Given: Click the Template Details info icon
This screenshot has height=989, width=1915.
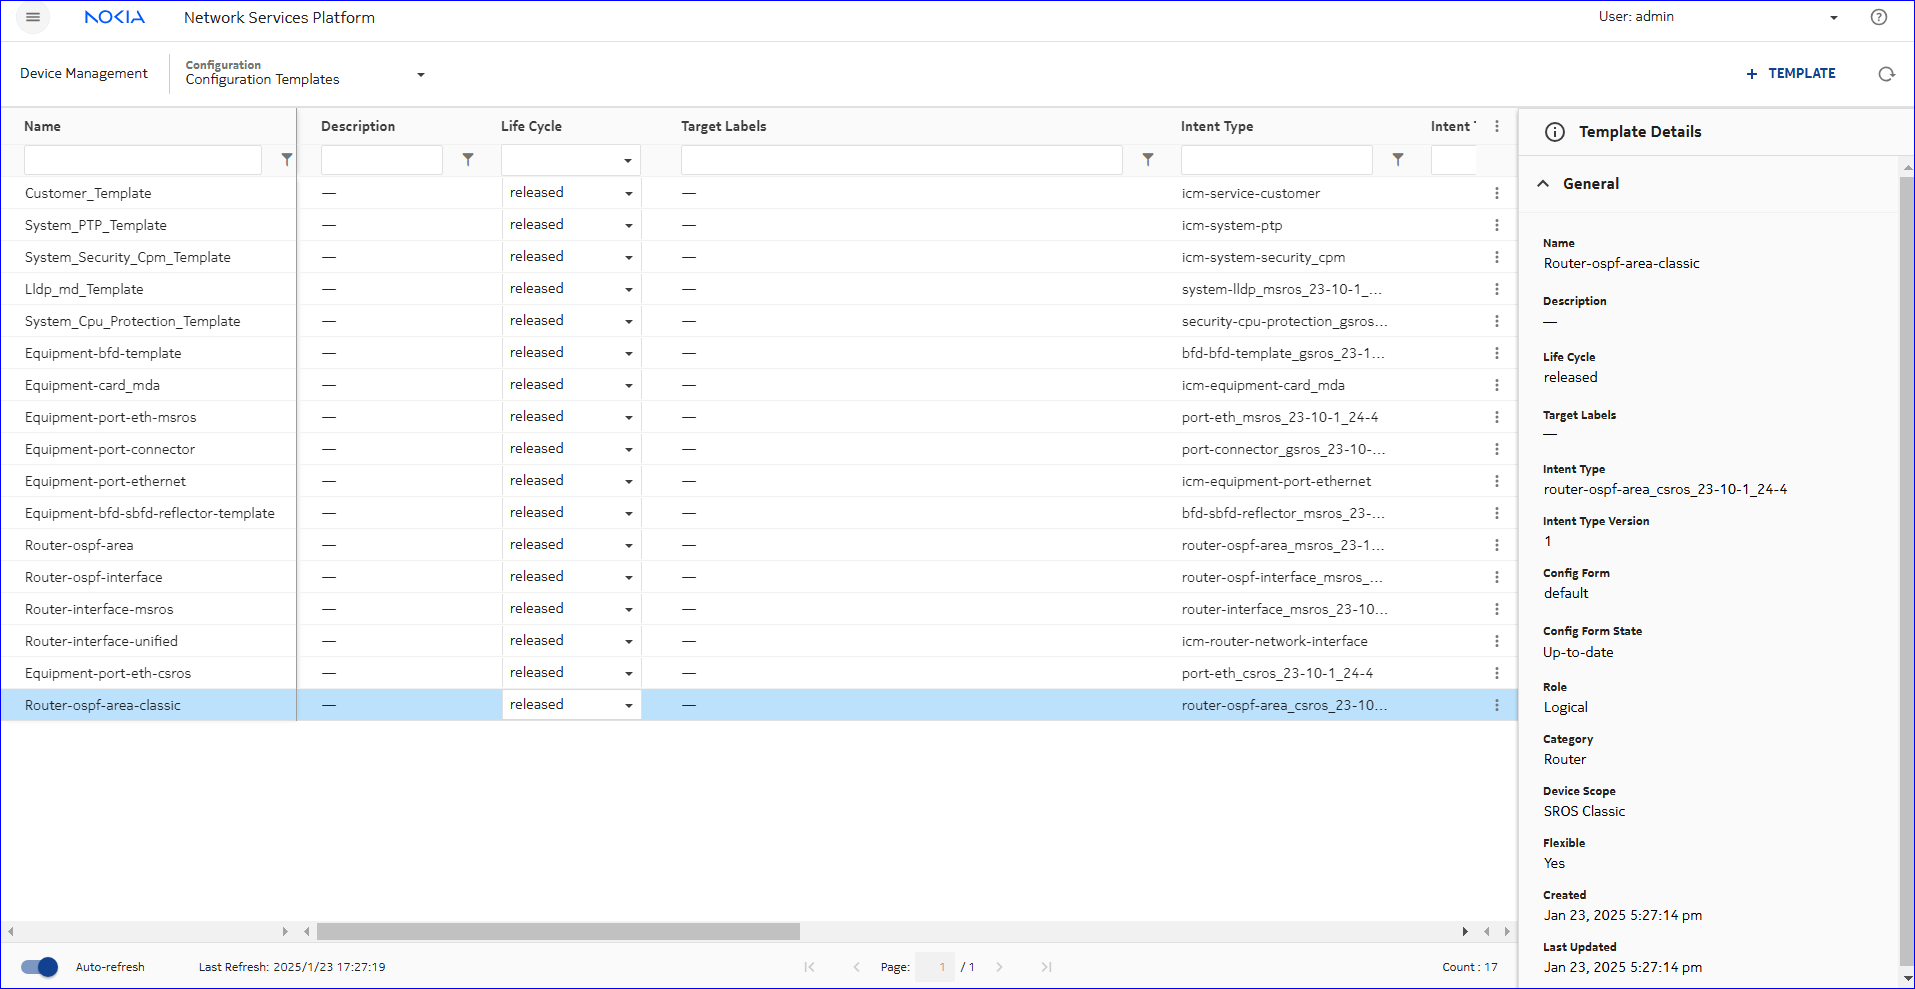Looking at the screenshot, I should (x=1554, y=132).
